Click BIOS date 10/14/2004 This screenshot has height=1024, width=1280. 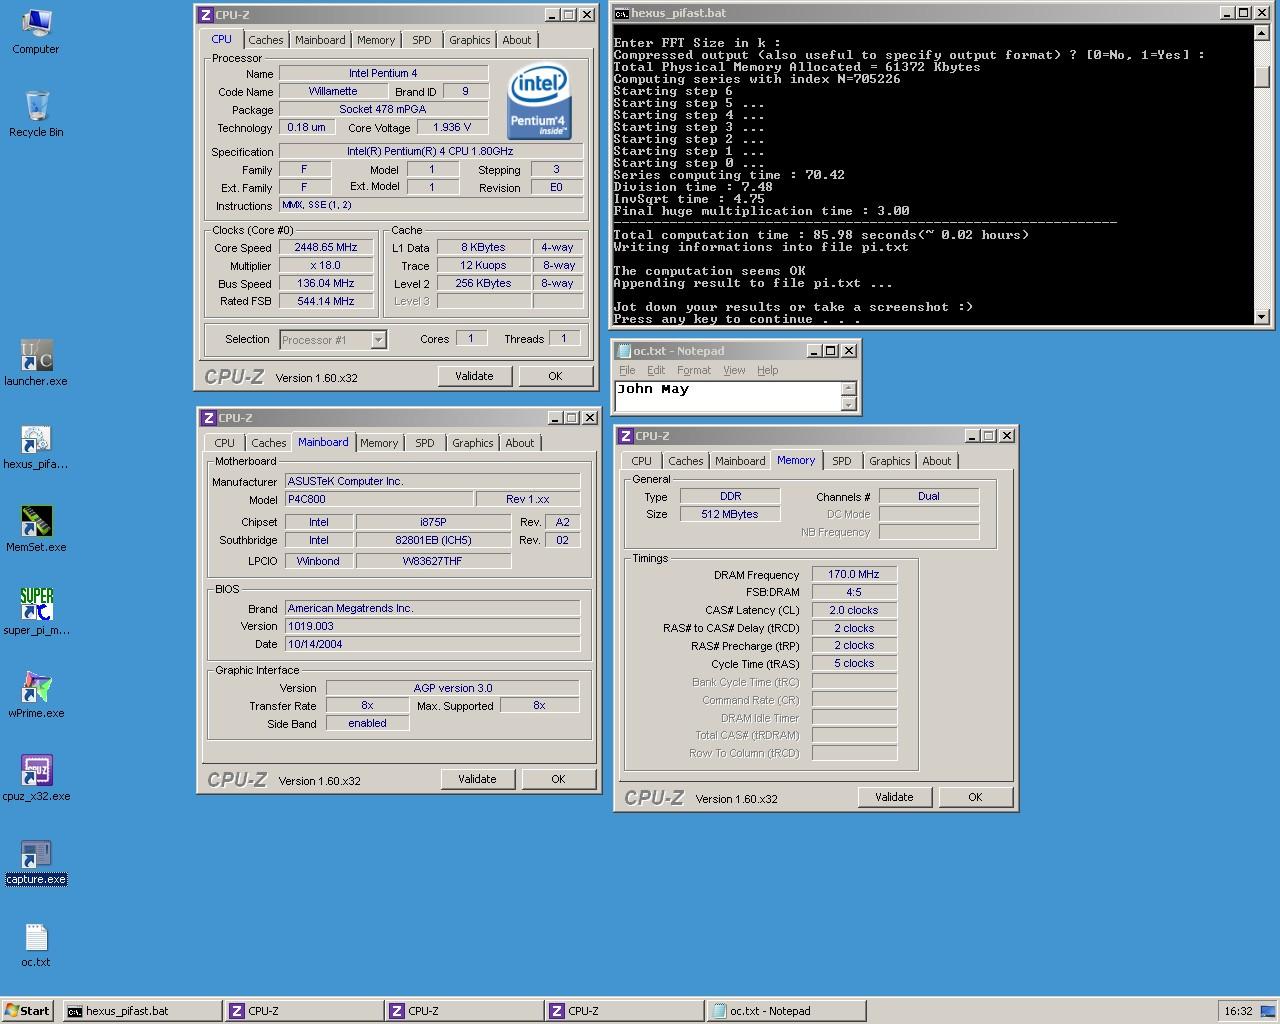432,644
